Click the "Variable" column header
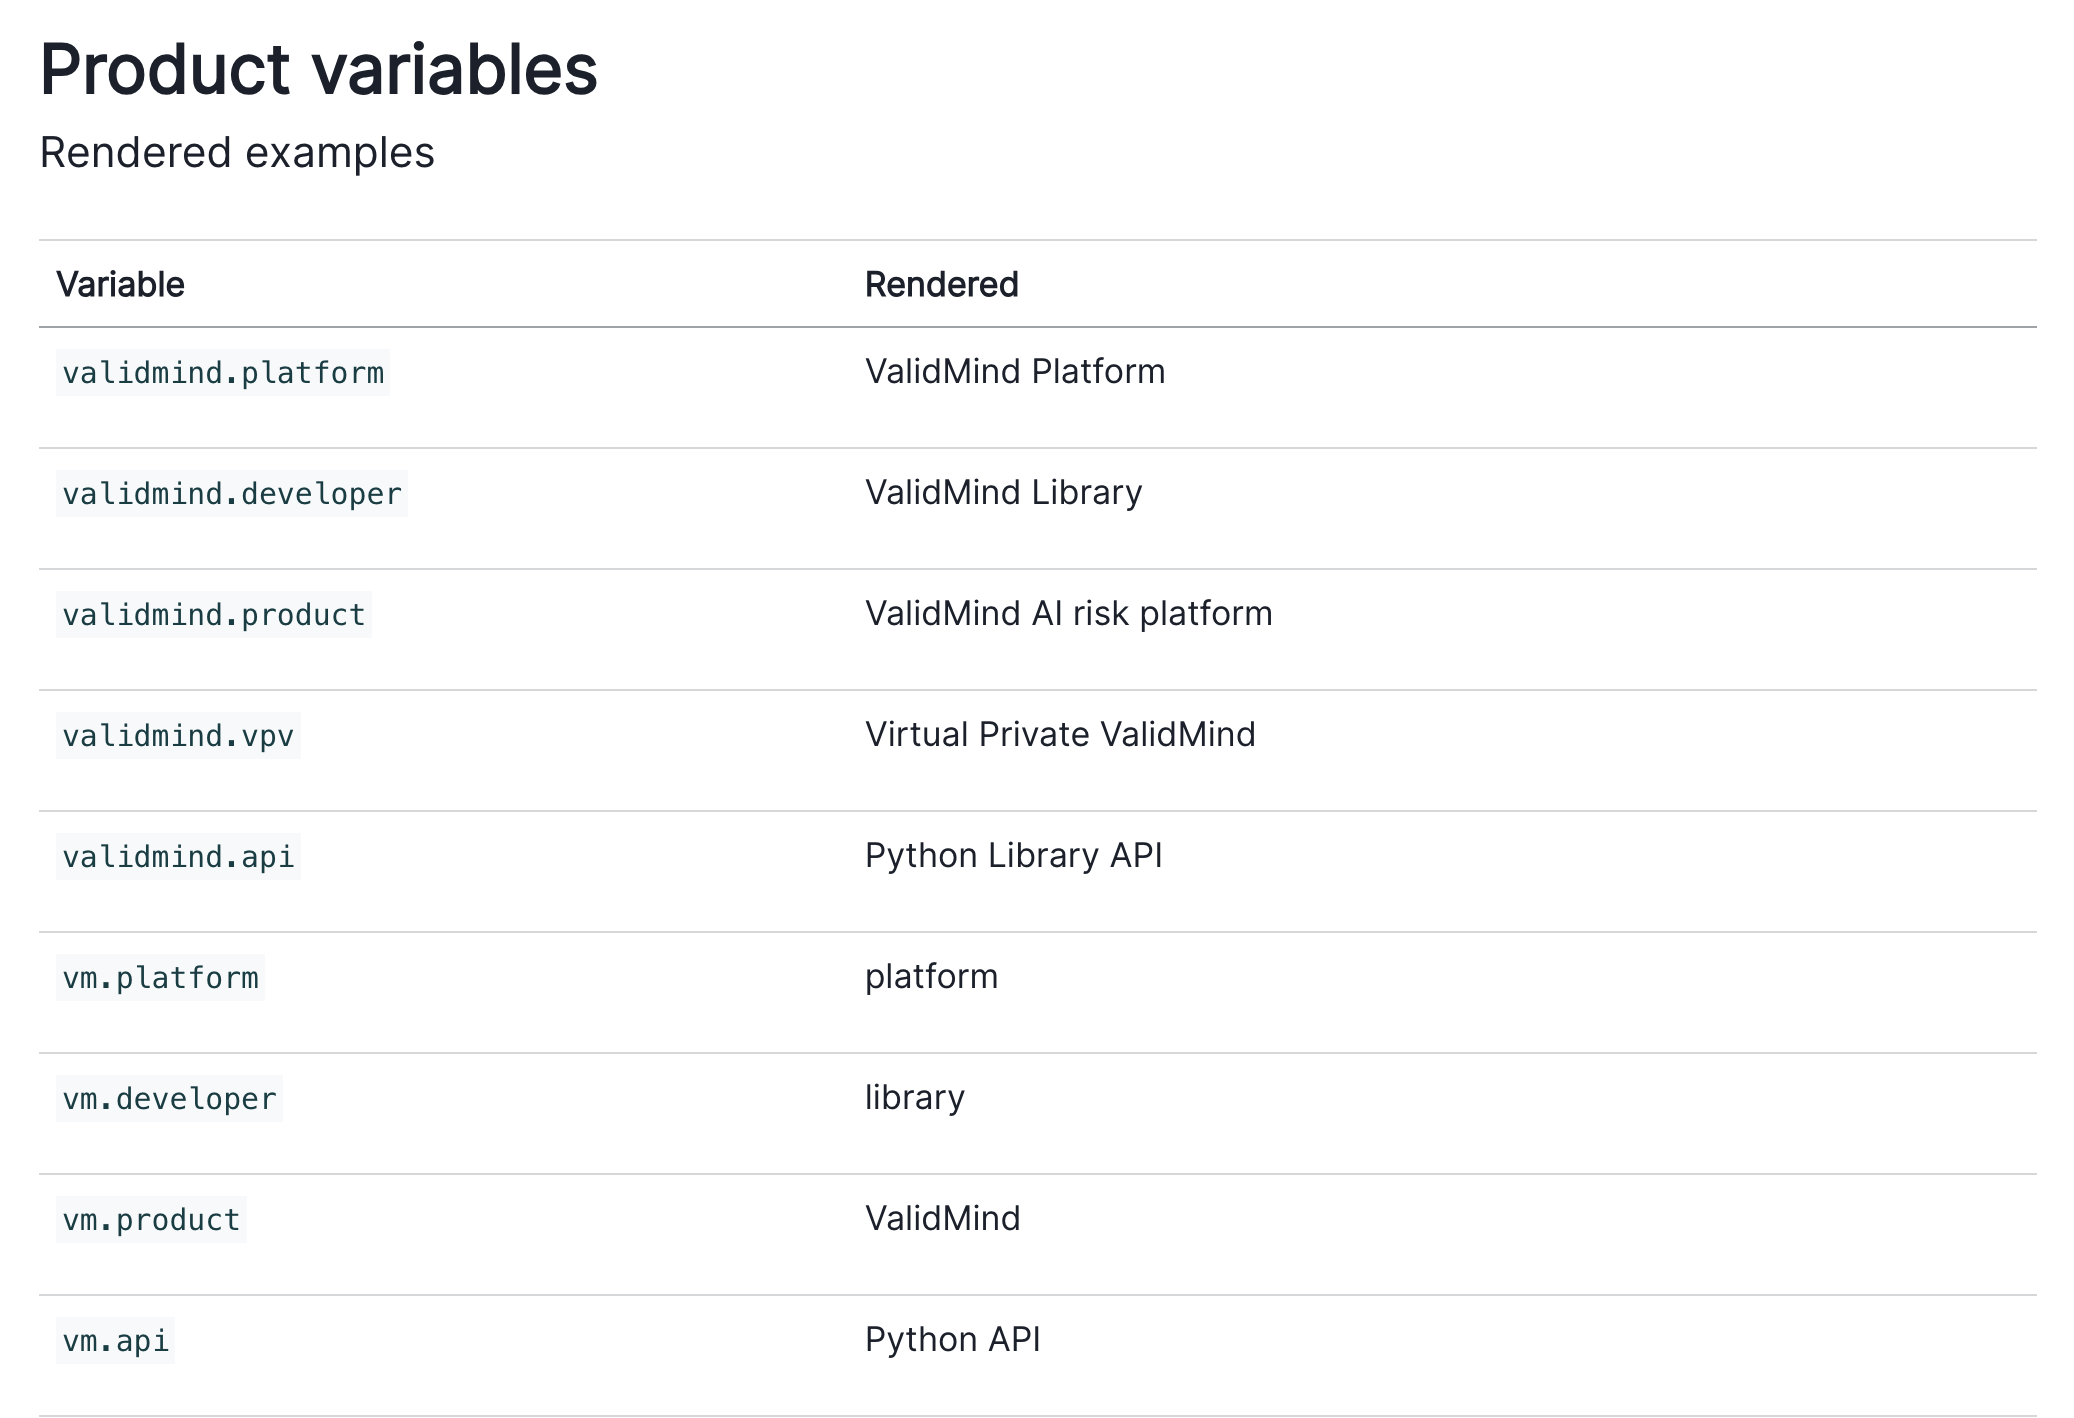This screenshot has height=1418, width=2074. click(120, 285)
